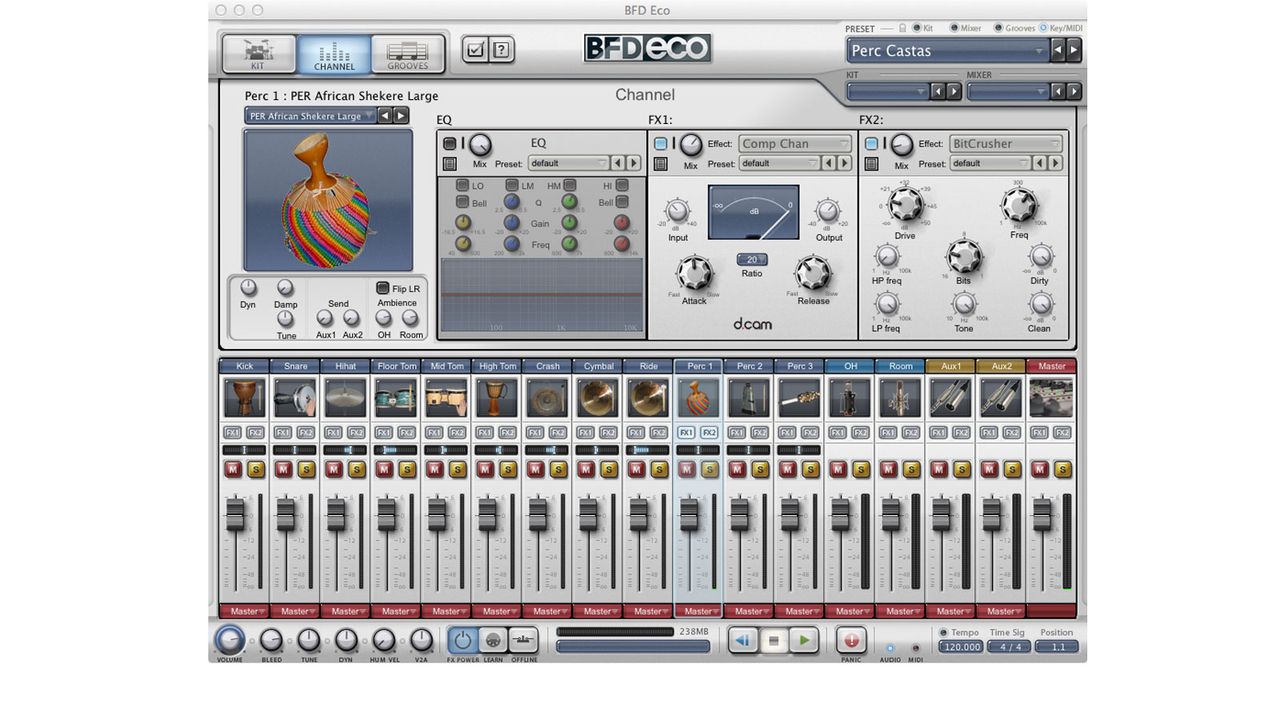
Task: Step to the next FX1 preset
Action: click(x=844, y=163)
